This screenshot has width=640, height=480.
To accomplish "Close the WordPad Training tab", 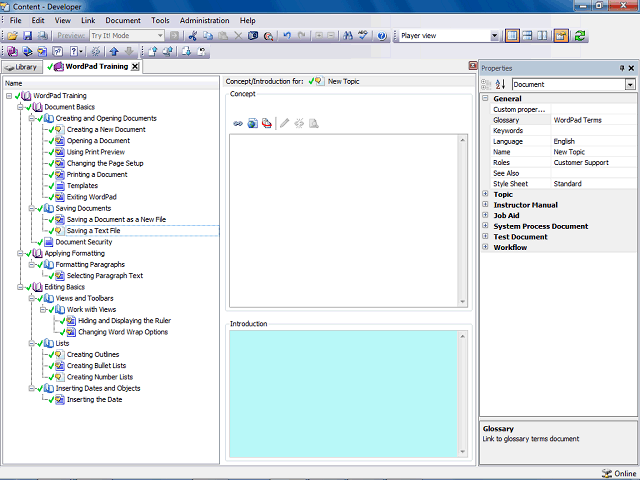I will (135, 67).
